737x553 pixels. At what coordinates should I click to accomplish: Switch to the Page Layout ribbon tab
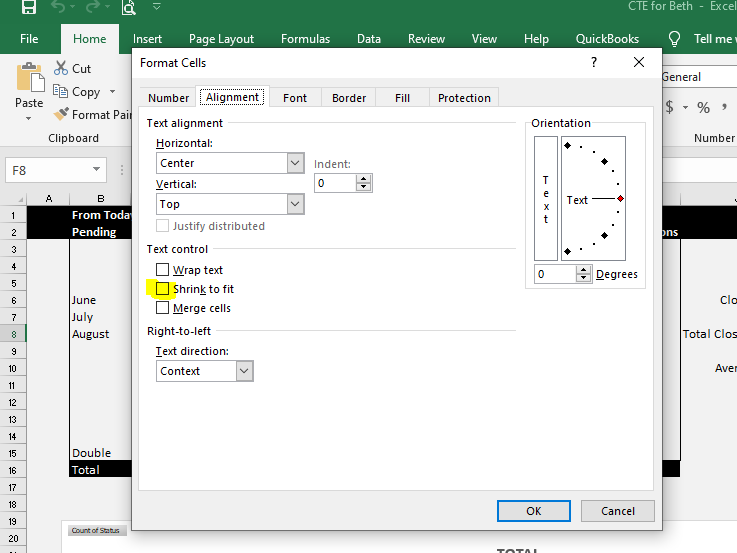[x=221, y=39]
